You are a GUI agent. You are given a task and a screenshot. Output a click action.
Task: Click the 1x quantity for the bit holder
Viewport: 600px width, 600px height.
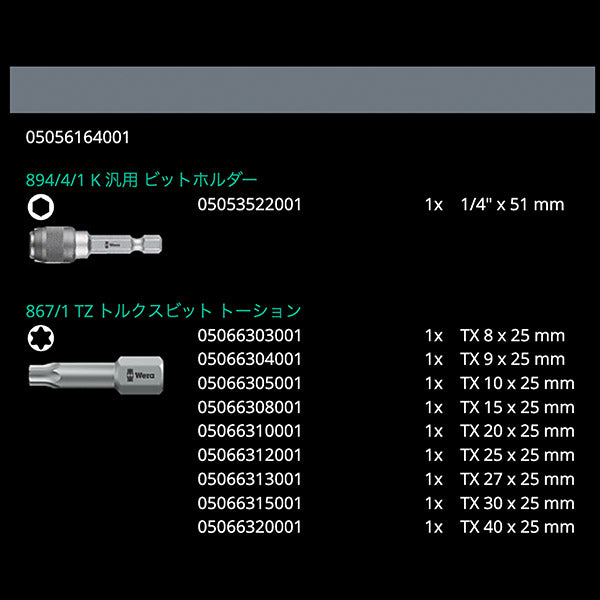pos(434,205)
